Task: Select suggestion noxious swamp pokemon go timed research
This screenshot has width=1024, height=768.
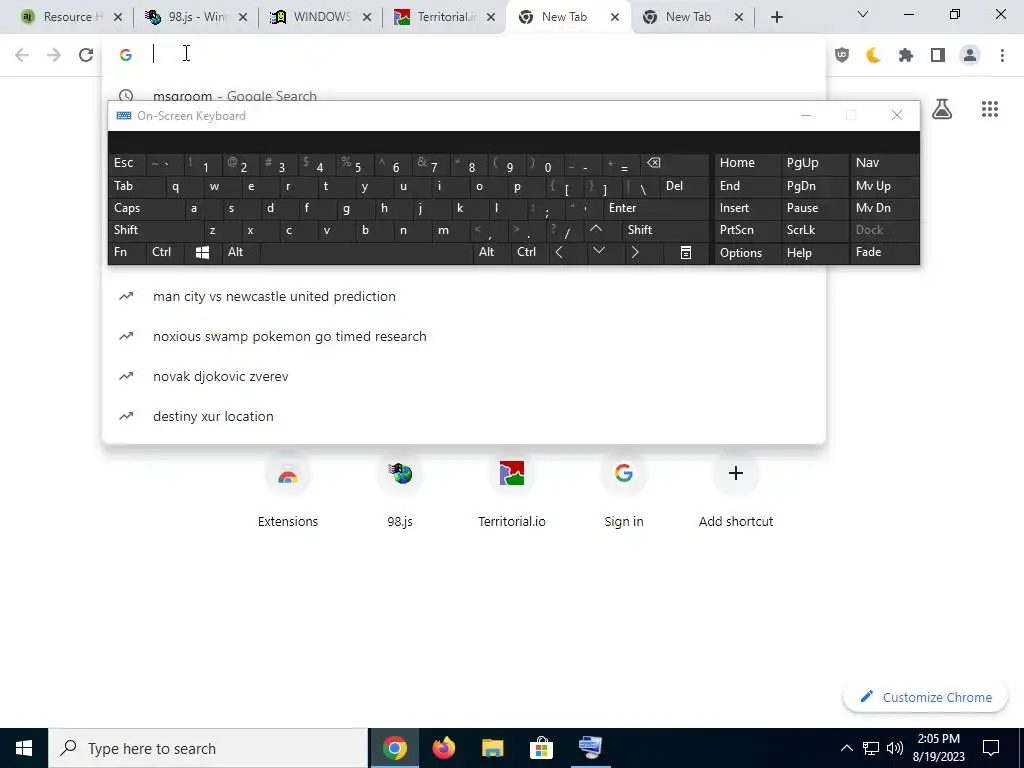Action: [464, 336]
